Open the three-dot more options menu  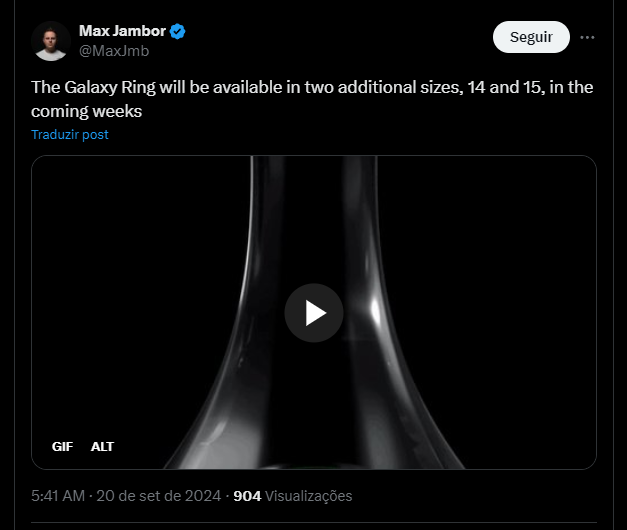(587, 37)
